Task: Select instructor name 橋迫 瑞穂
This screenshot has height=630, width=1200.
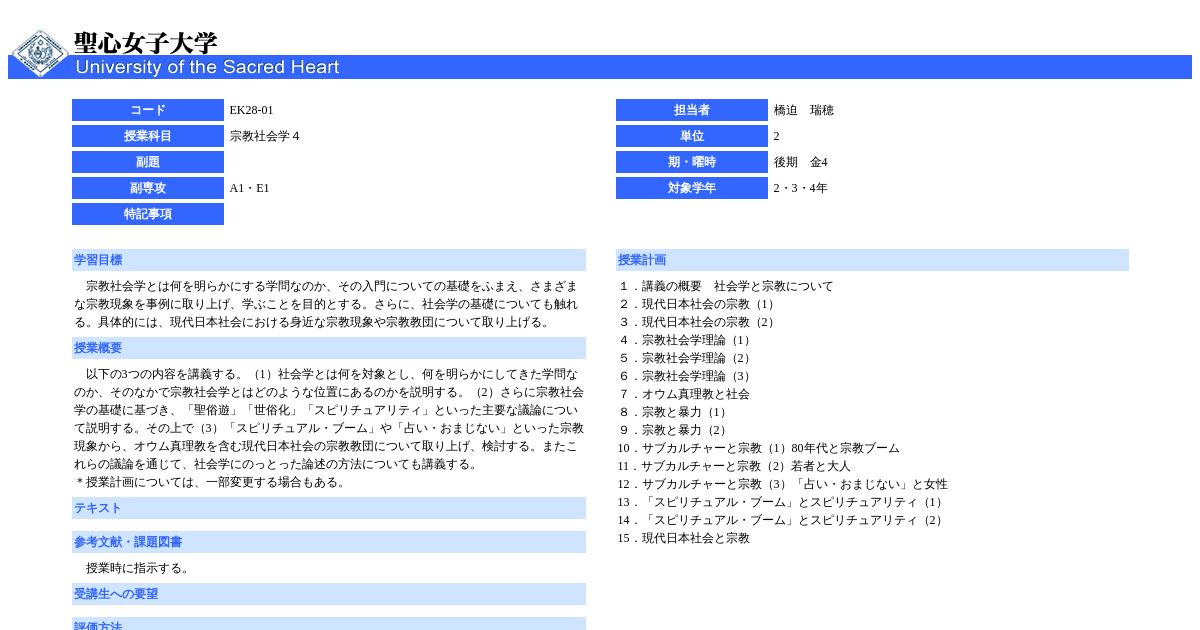Action: tap(803, 110)
